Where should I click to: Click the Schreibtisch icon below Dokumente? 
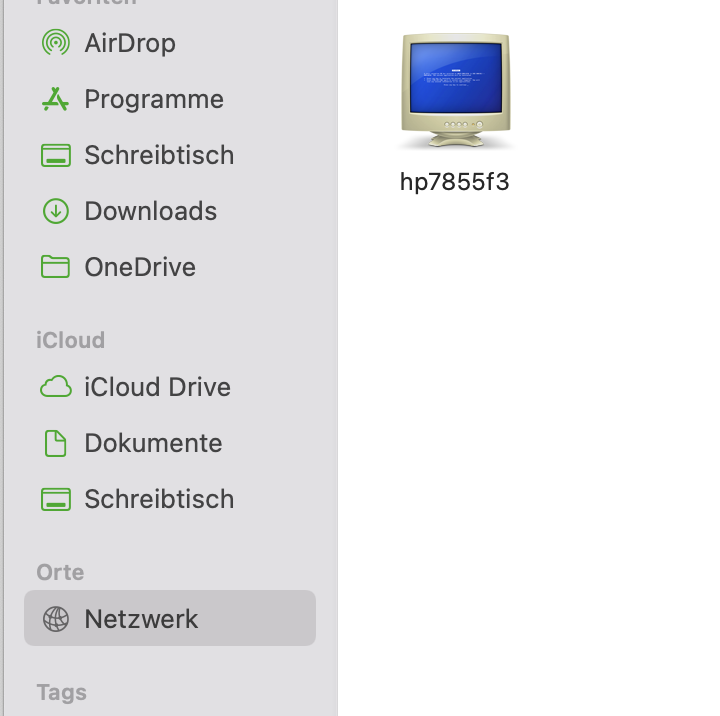point(55,499)
